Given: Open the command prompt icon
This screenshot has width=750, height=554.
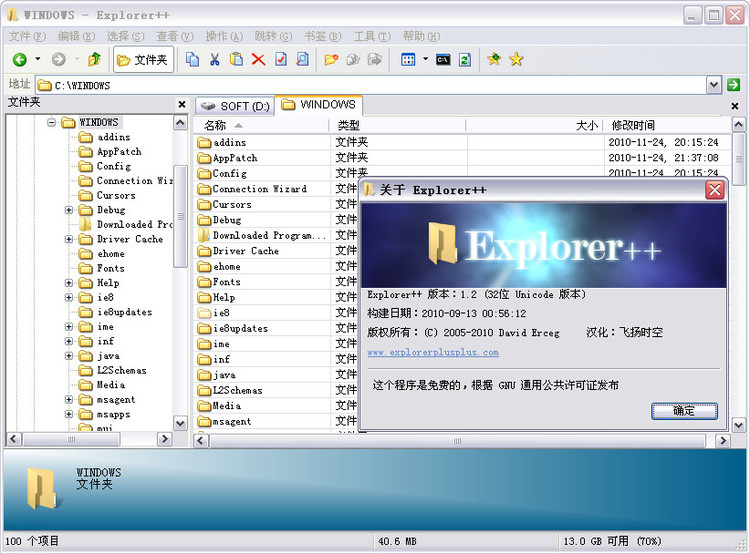Looking at the screenshot, I should pos(443,60).
